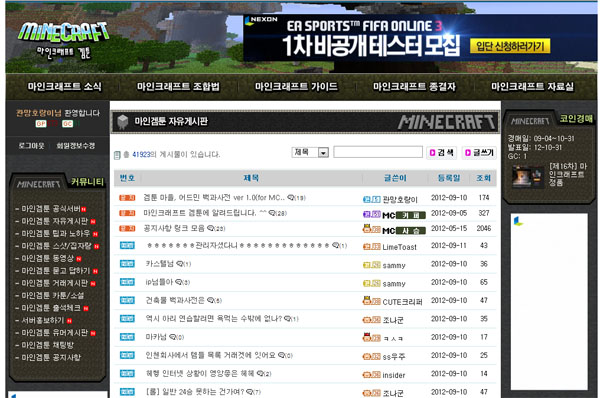
Task: Open post [롬] 일반 24승
Action: click(195, 392)
